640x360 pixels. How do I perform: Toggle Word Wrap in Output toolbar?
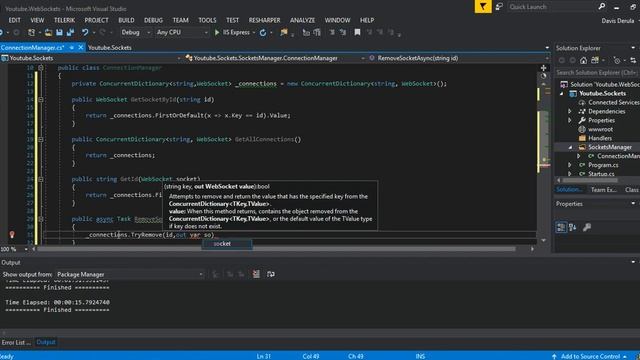click(271, 274)
